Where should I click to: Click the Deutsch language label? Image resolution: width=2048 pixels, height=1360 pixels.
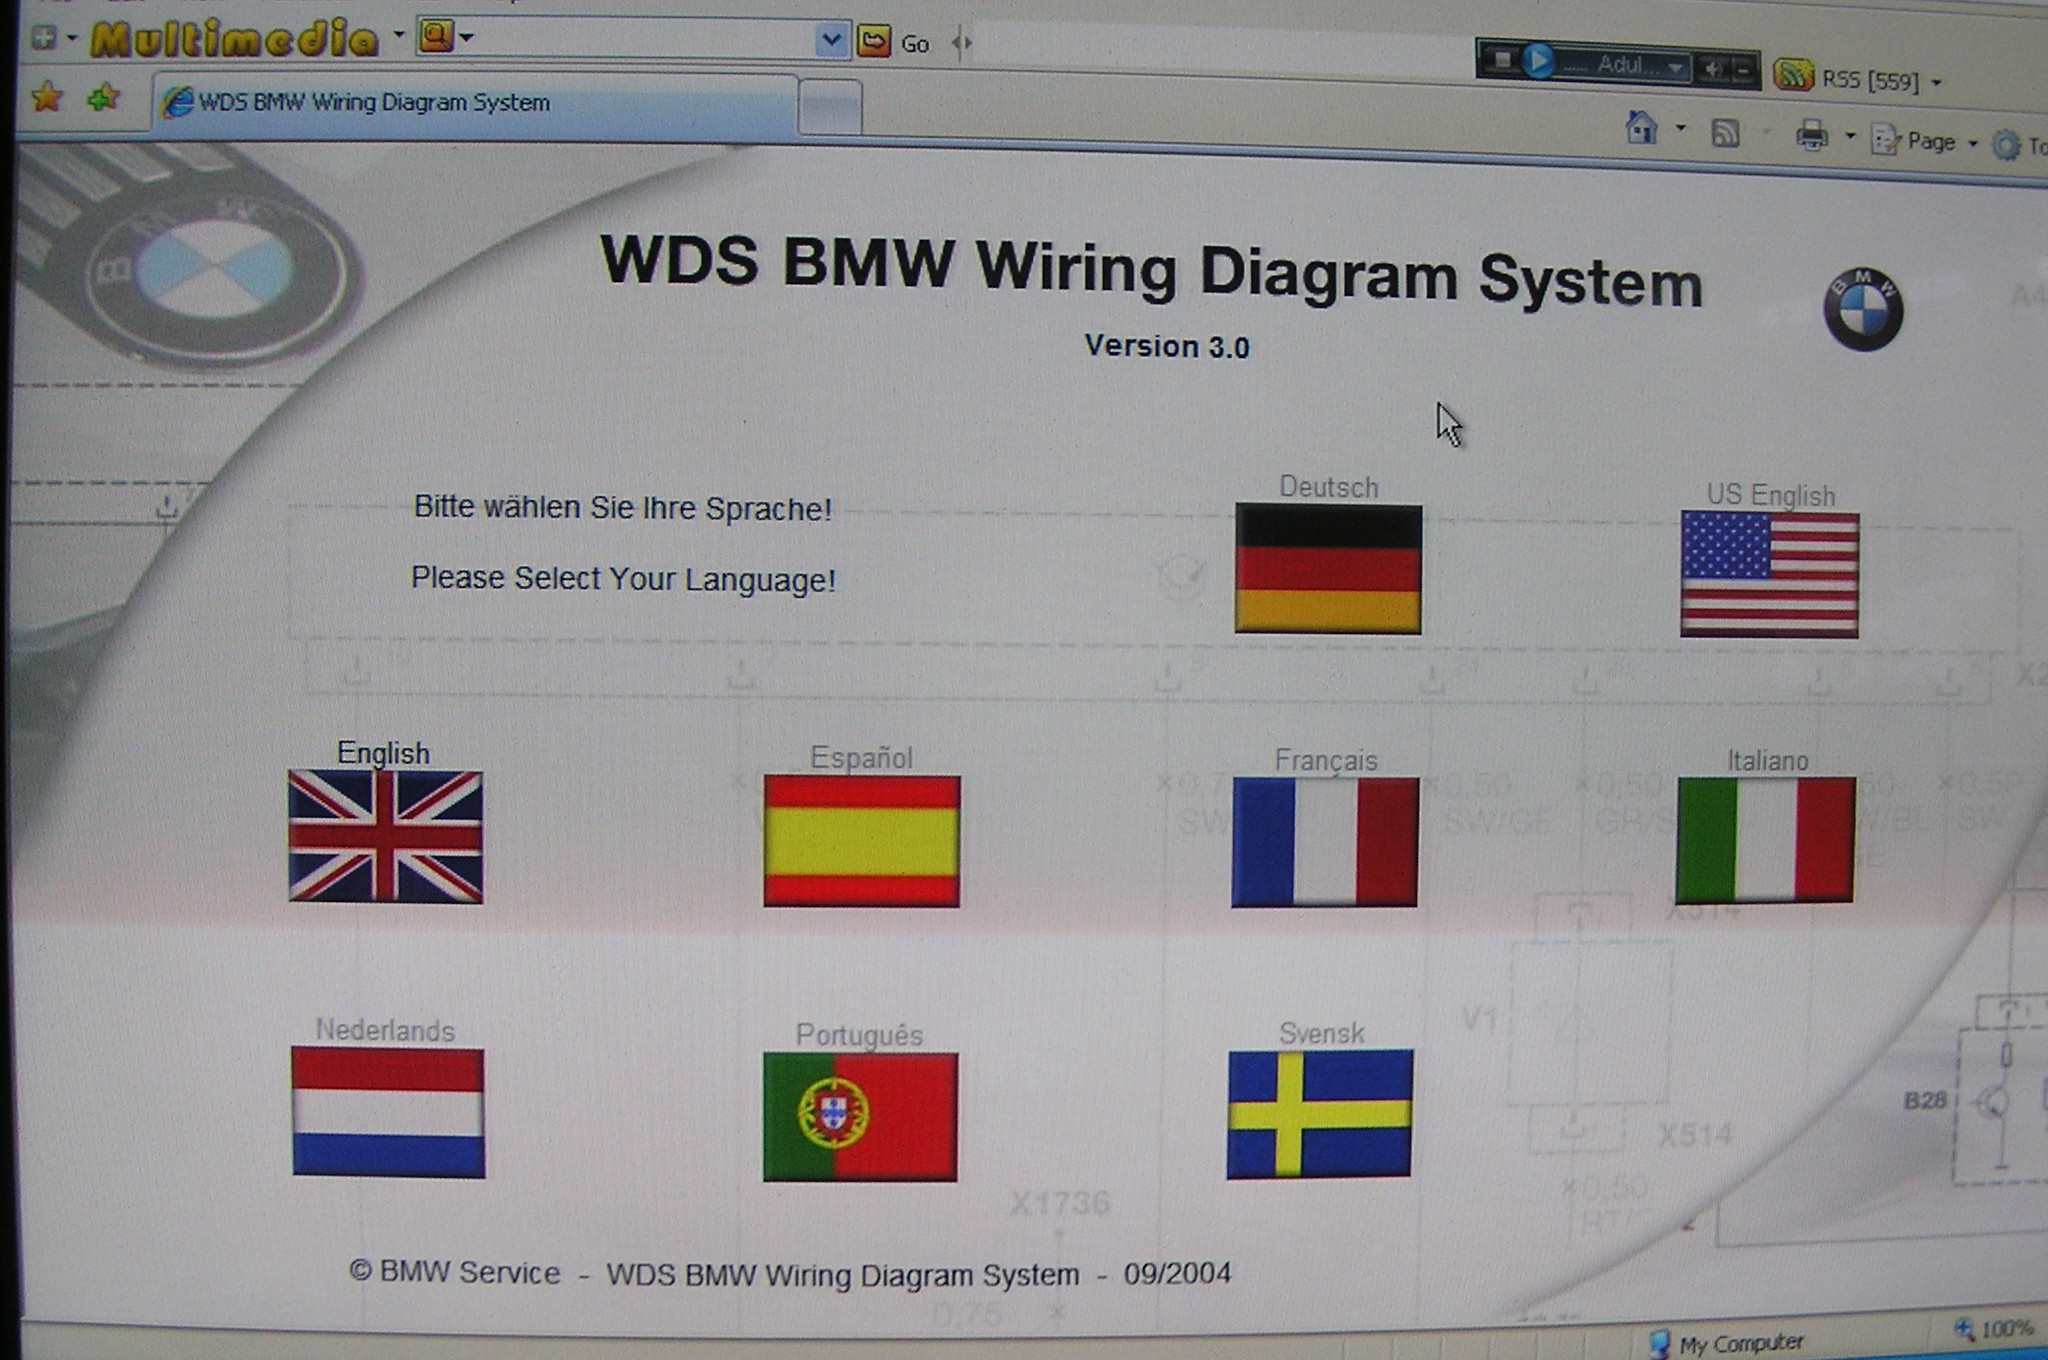point(1328,487)
